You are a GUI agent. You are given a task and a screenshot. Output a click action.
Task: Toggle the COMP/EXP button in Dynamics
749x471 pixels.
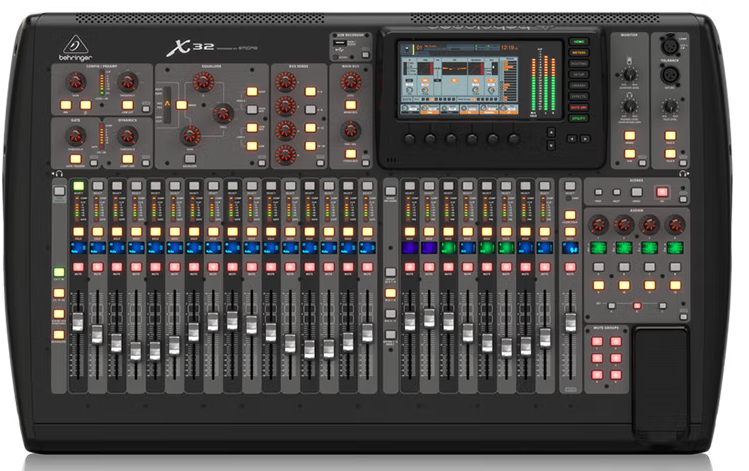coord(128,158)
